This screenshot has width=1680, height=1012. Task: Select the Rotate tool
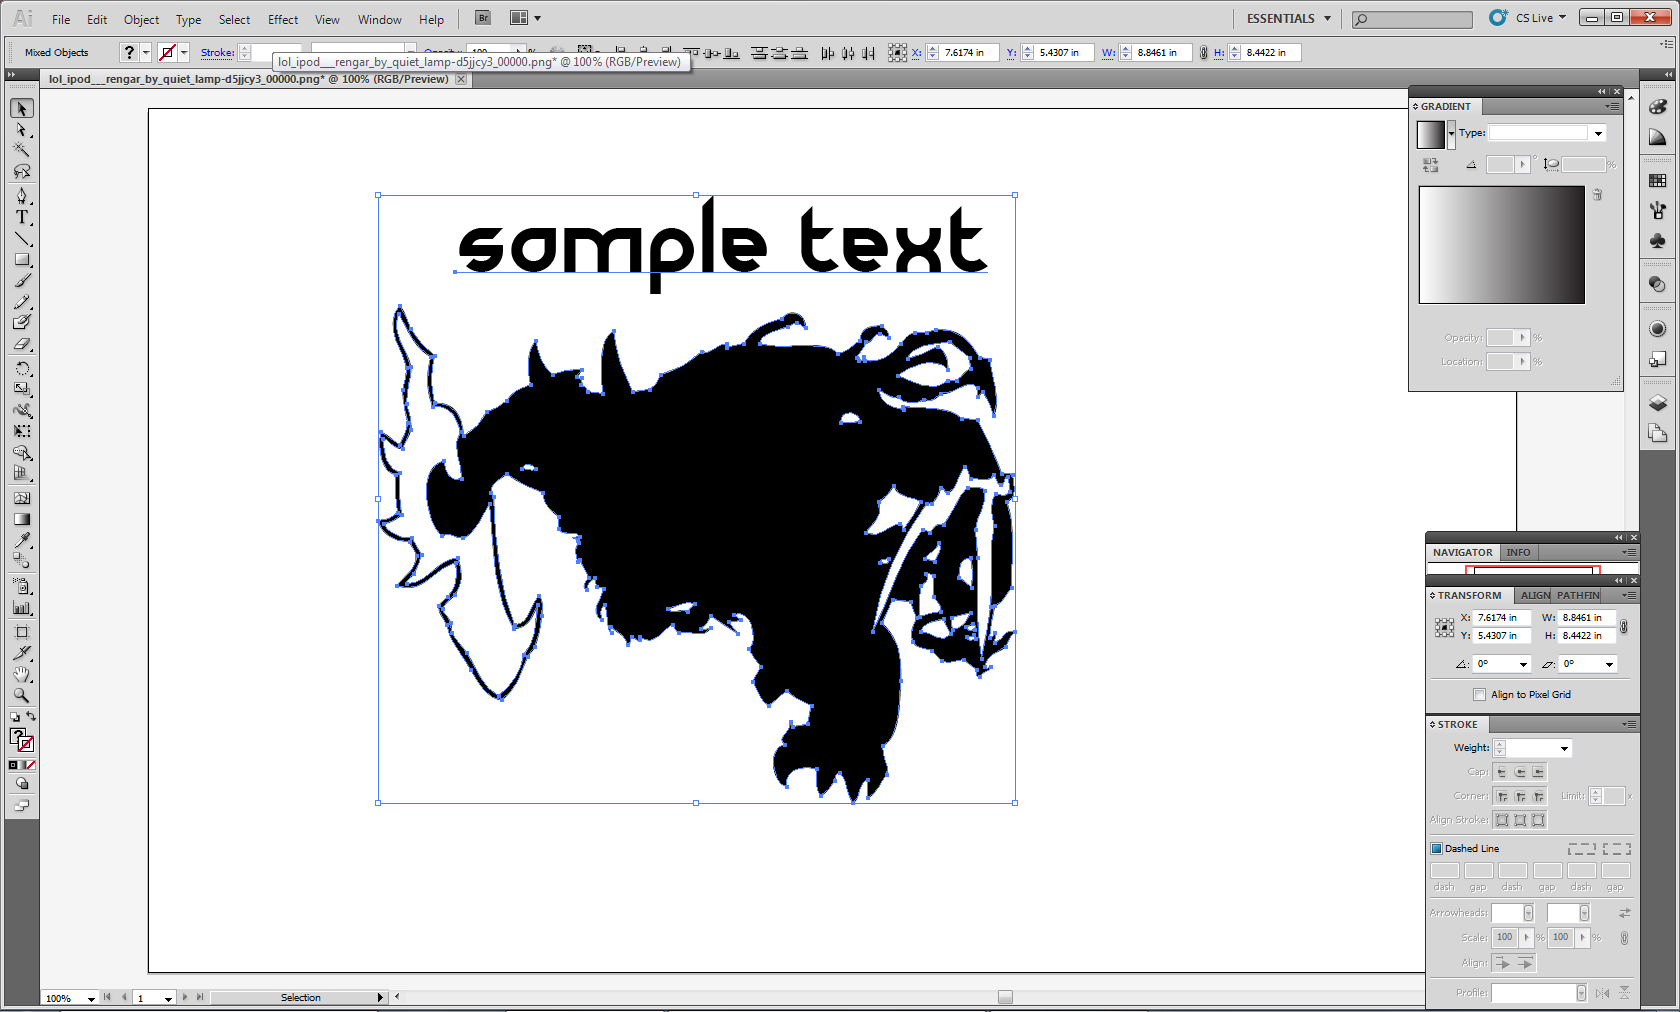point(22,368)
